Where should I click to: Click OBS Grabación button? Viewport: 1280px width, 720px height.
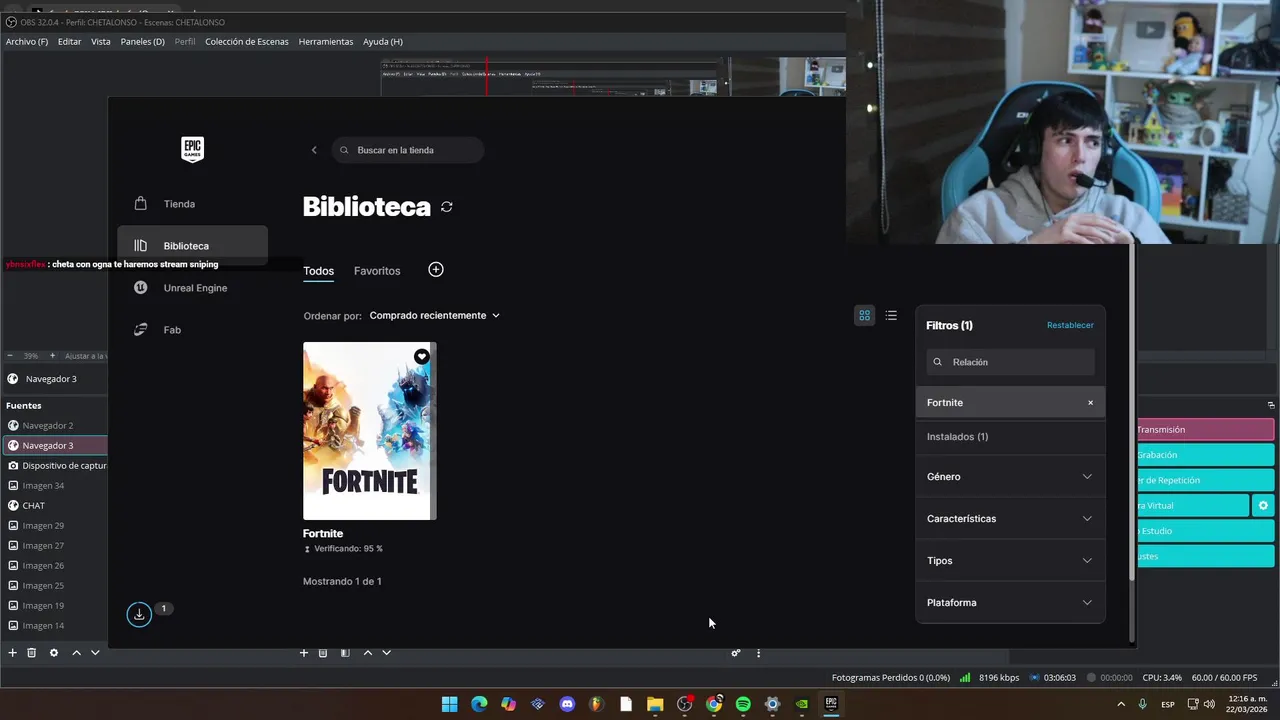pos(1205,455)
